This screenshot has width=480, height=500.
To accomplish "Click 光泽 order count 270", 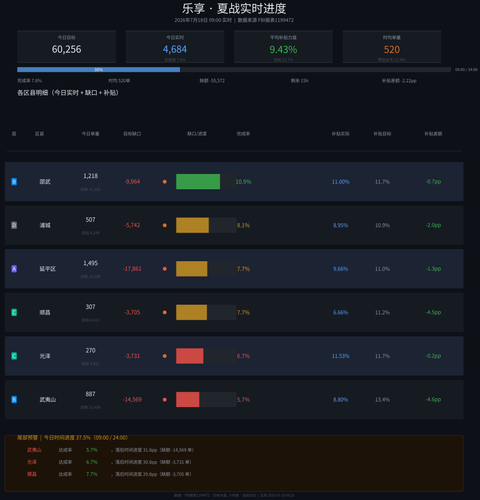I will (x=90, y=350).
